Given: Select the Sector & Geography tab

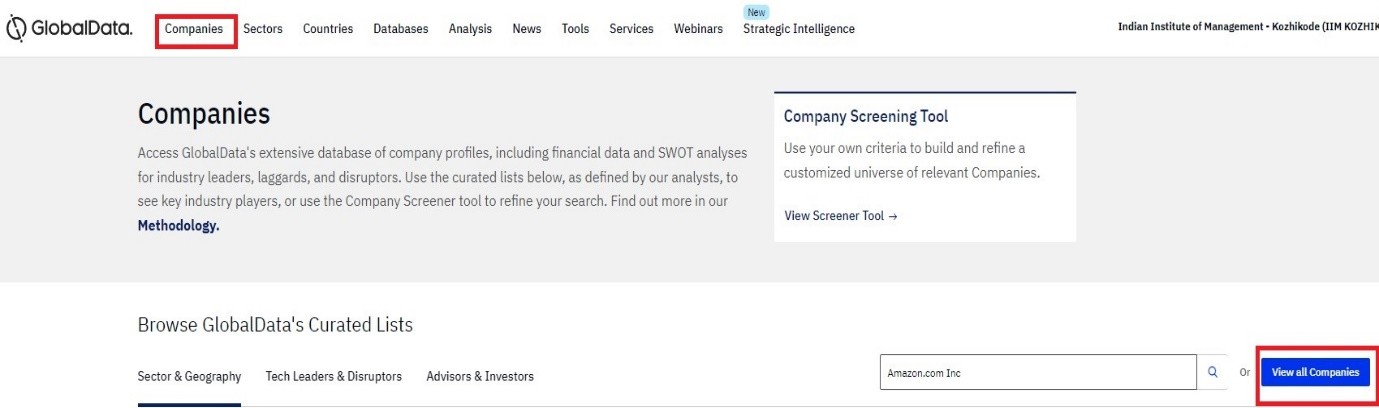Looking at the screenshot, I should click(189, 377).
